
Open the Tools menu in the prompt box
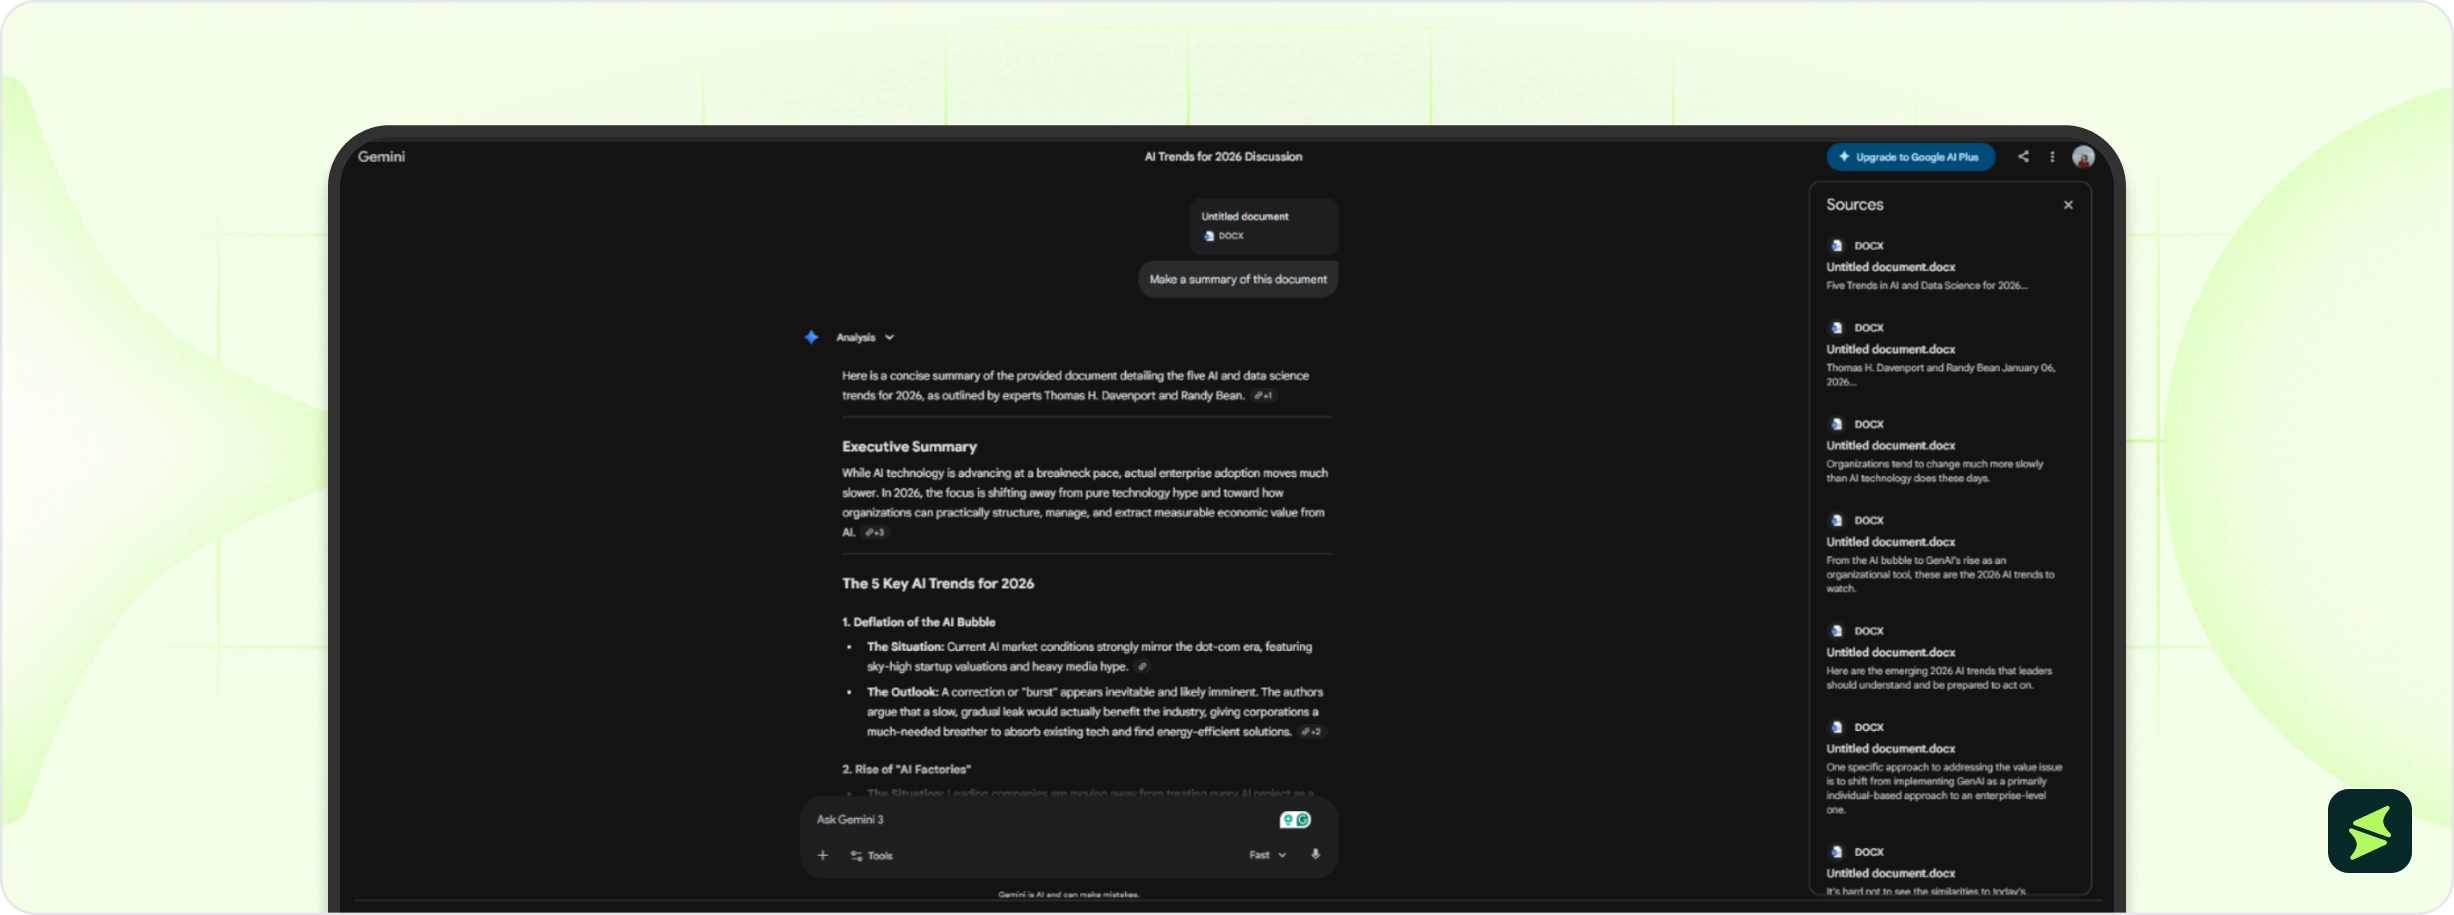point(871,856)
